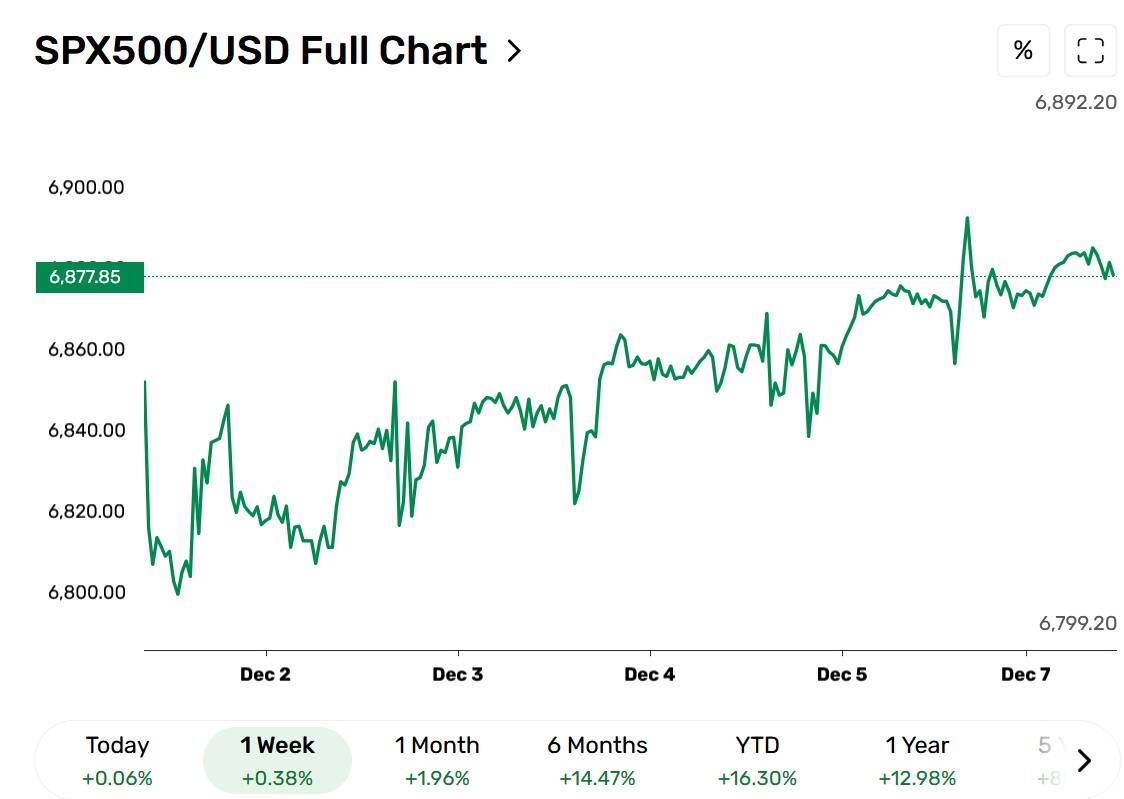
Task: Toggle percent scale with the % icon
Action: pyautogui.click(x=1023, y=50)
